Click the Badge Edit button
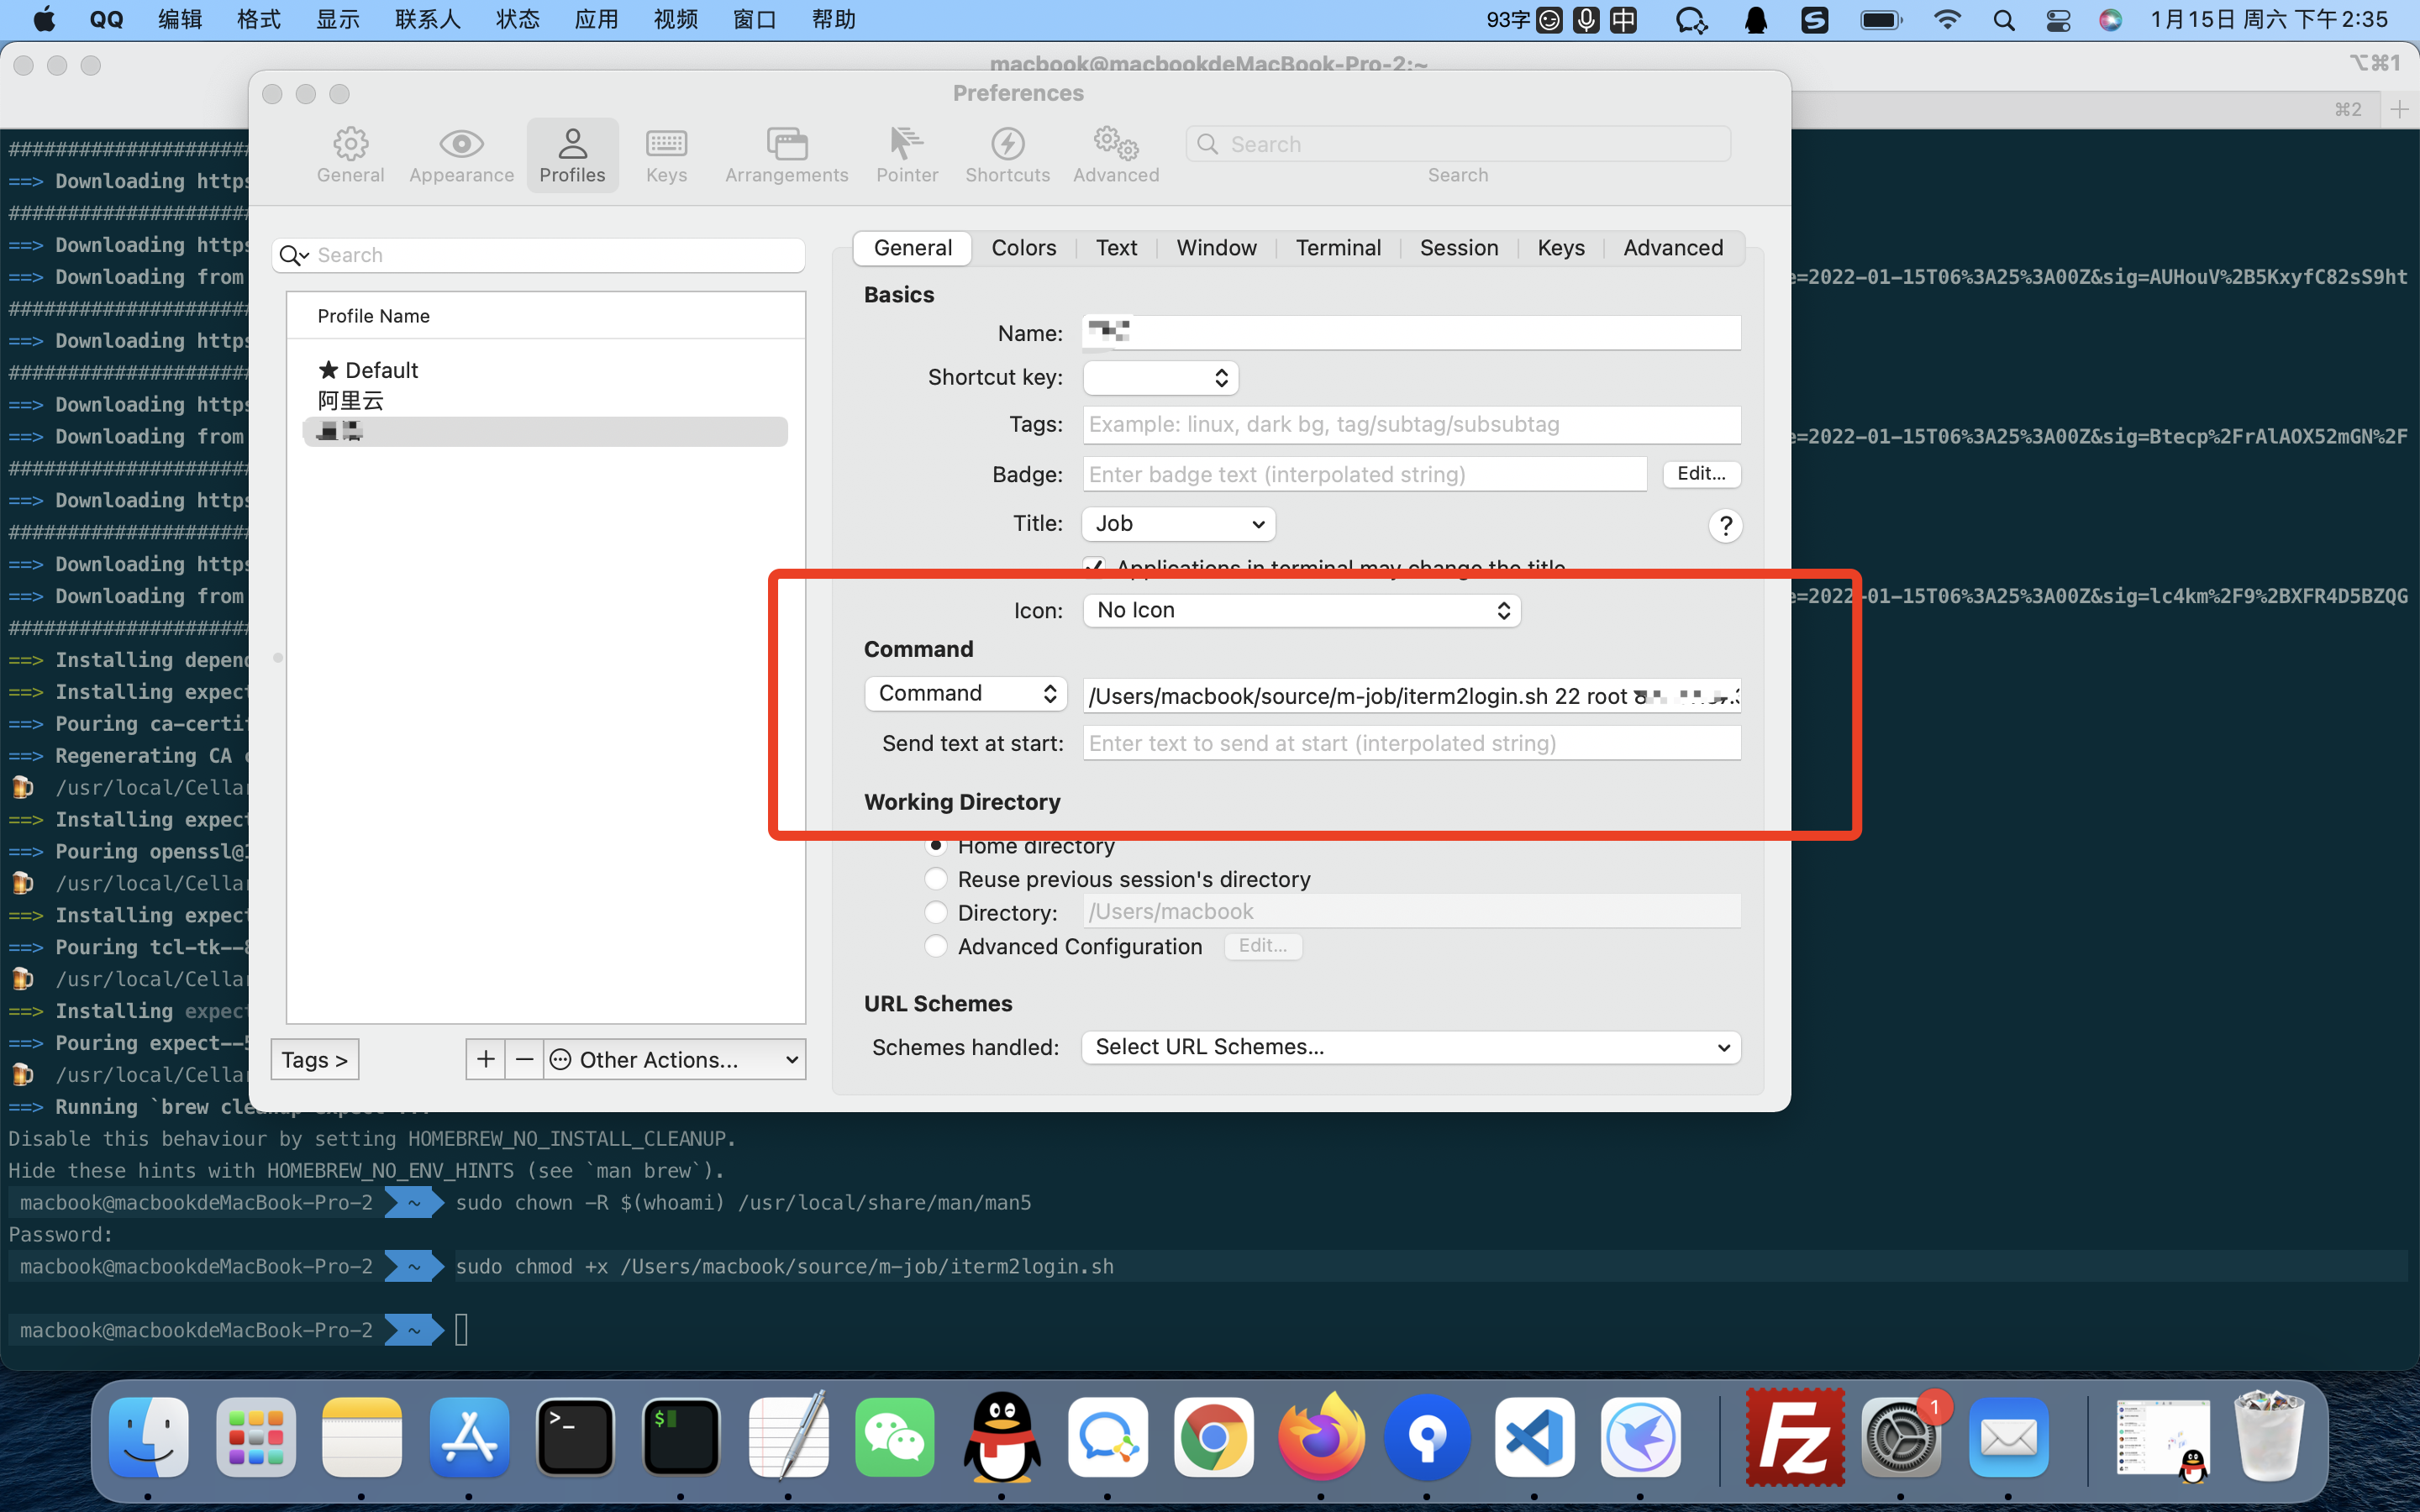2420x1512 pixels. tap(1700, 474)
